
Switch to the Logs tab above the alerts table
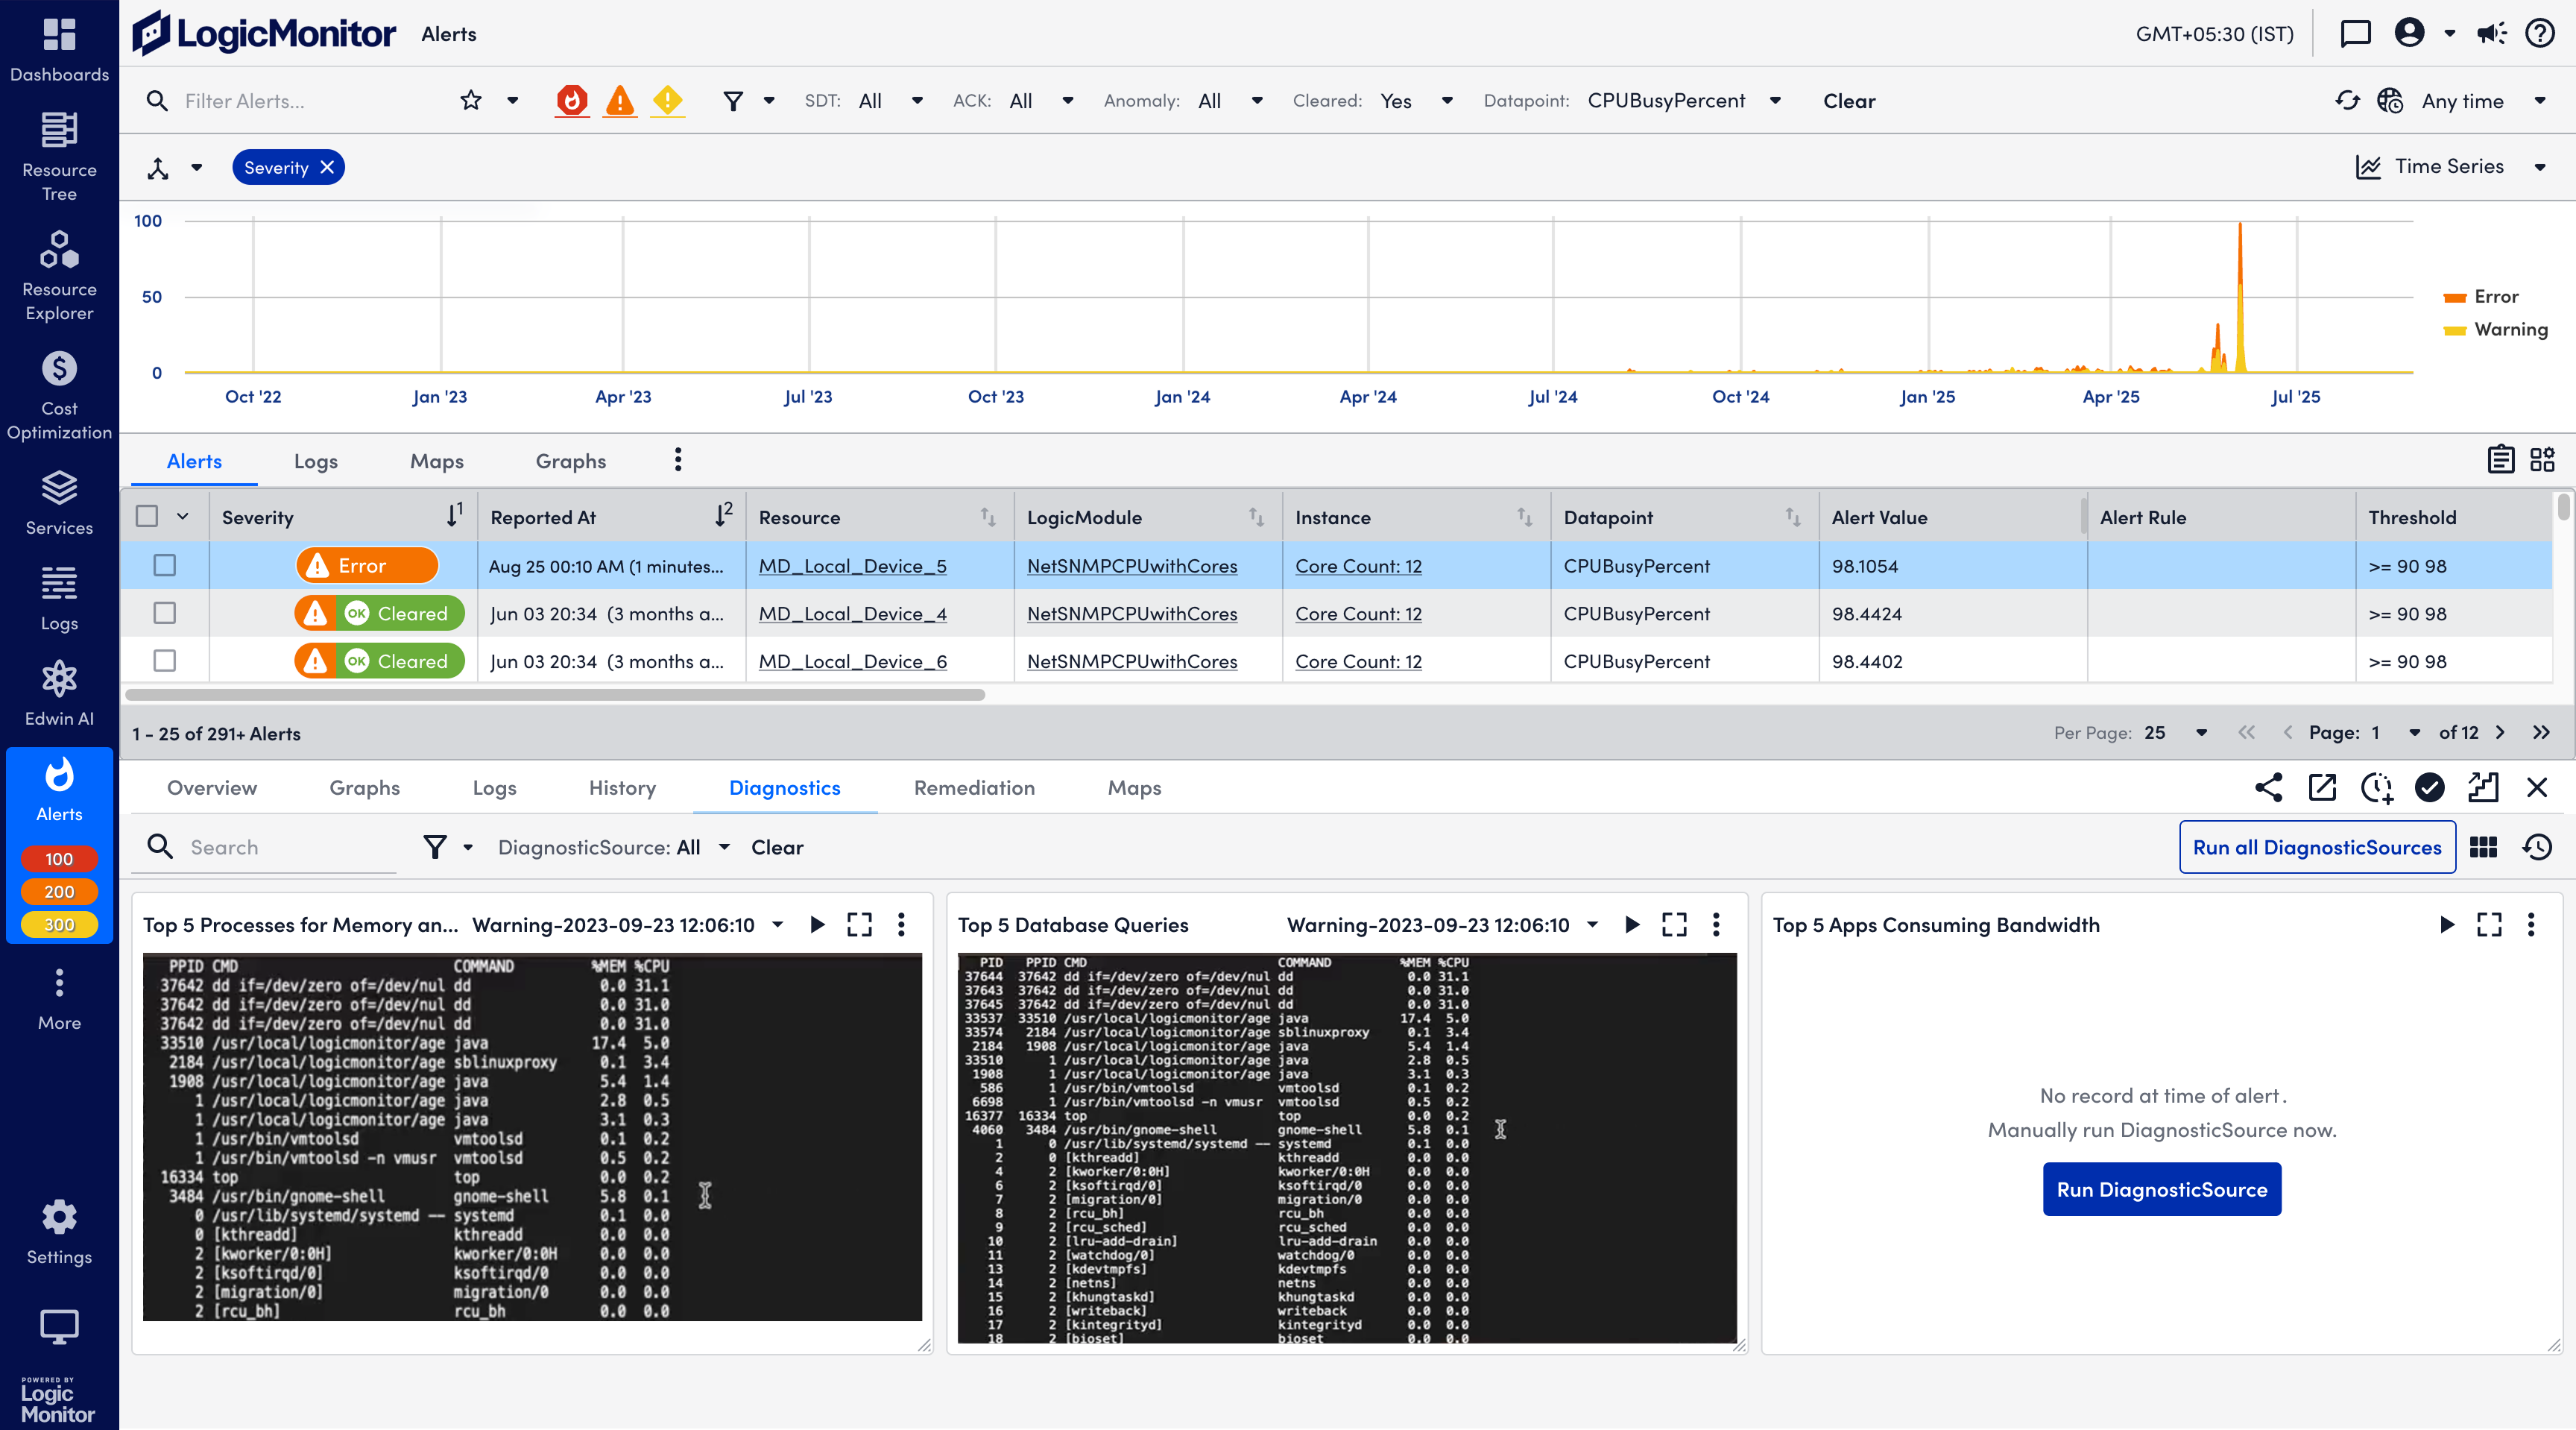tap(315, 461)
